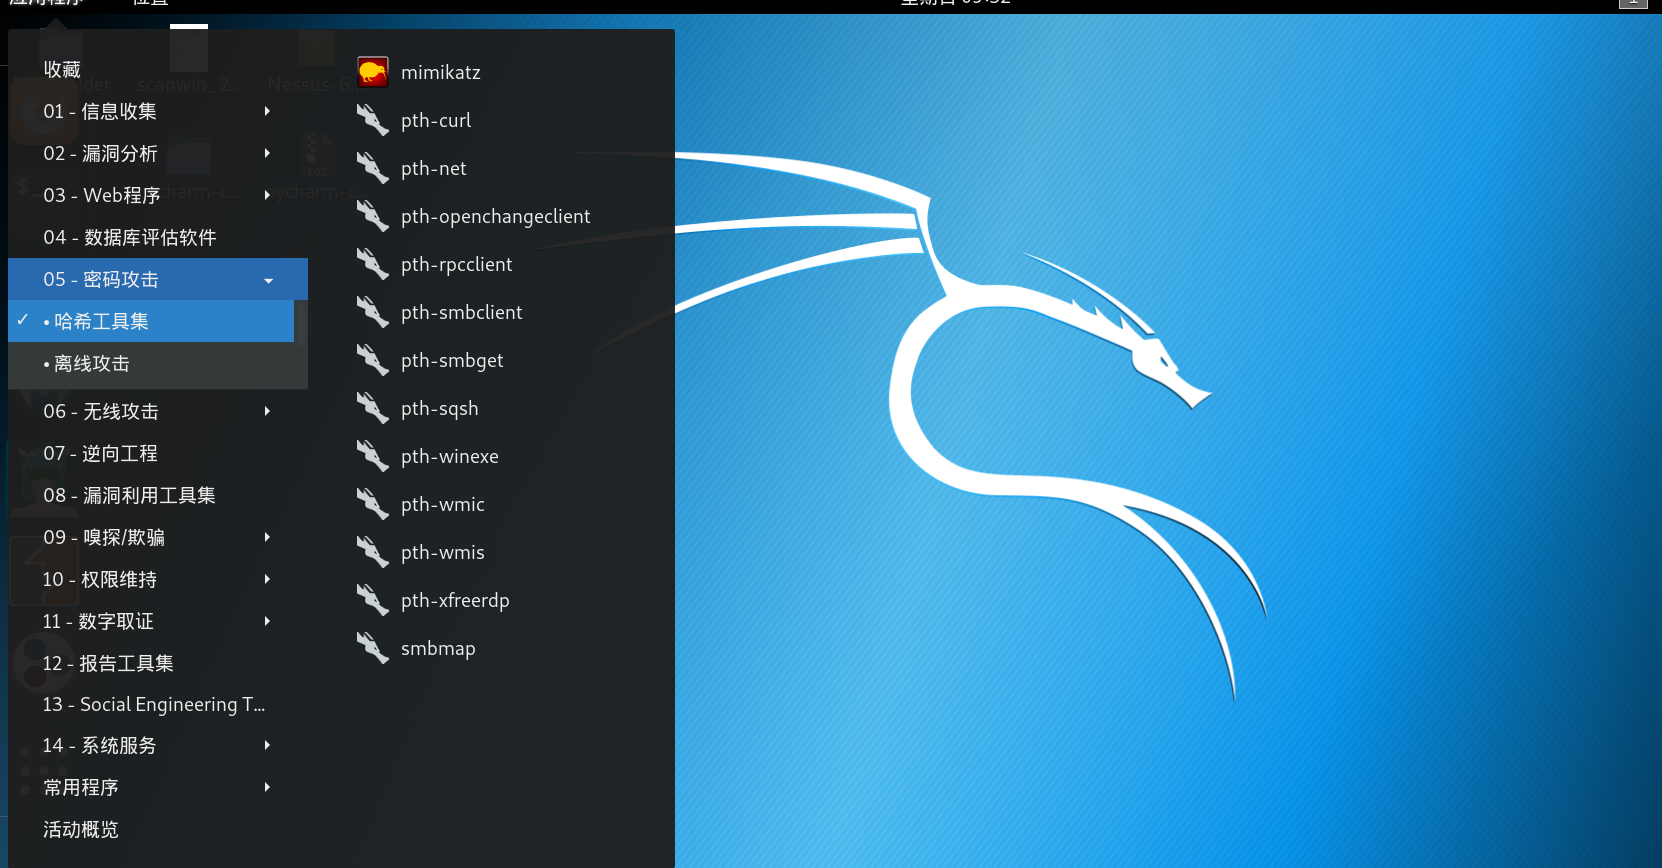Image resolution: width=1662 pixels, height=868 pixels.
Task: Expand arrow next to 11 - 数字取证
Action: pos(267,621)
